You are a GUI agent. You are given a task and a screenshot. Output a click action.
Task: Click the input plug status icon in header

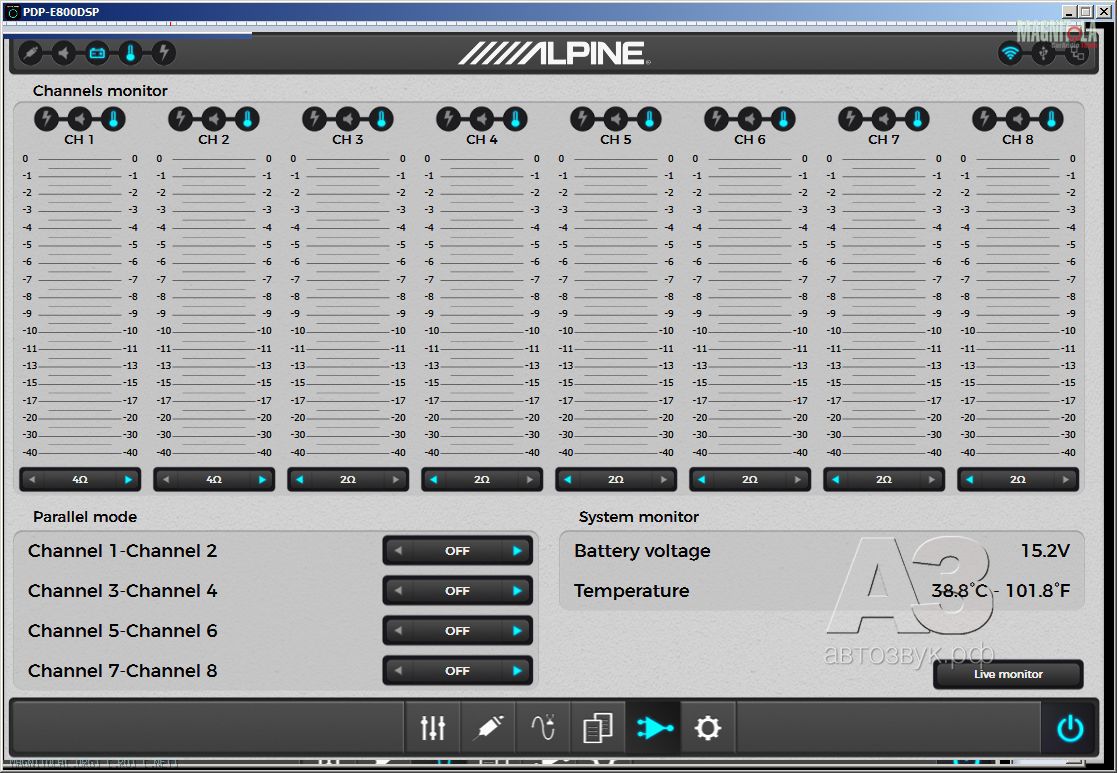coord(30,53)
